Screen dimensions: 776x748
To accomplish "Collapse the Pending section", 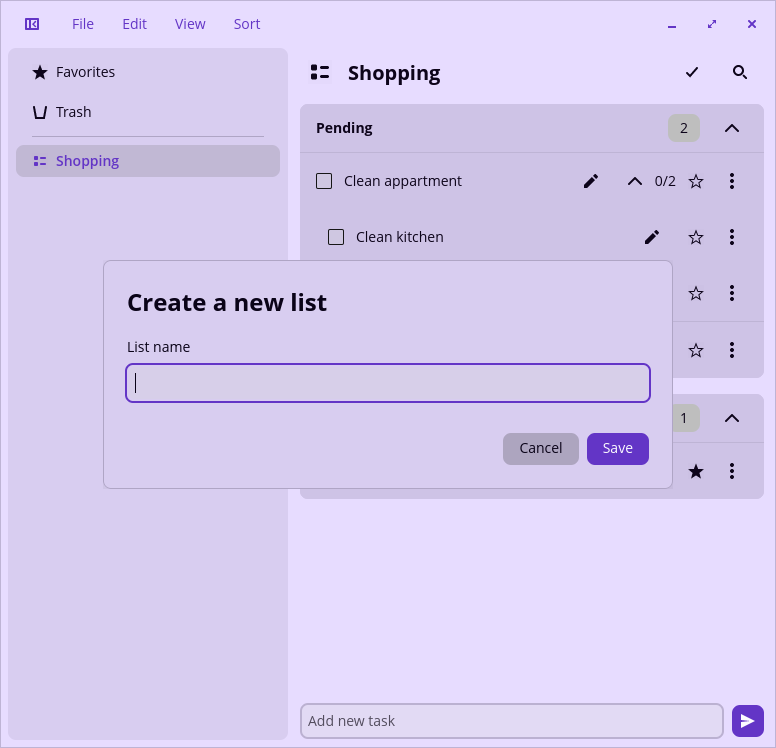I will click(732, 128).
